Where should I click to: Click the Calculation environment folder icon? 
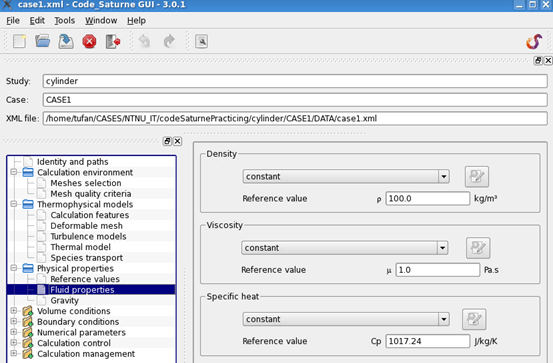[28, 173]
